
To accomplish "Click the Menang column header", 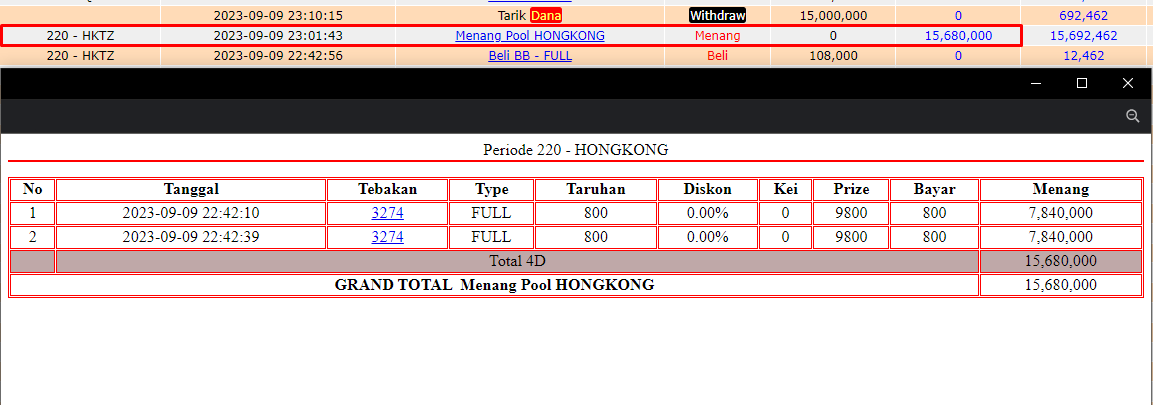I will click(1060, 189).
